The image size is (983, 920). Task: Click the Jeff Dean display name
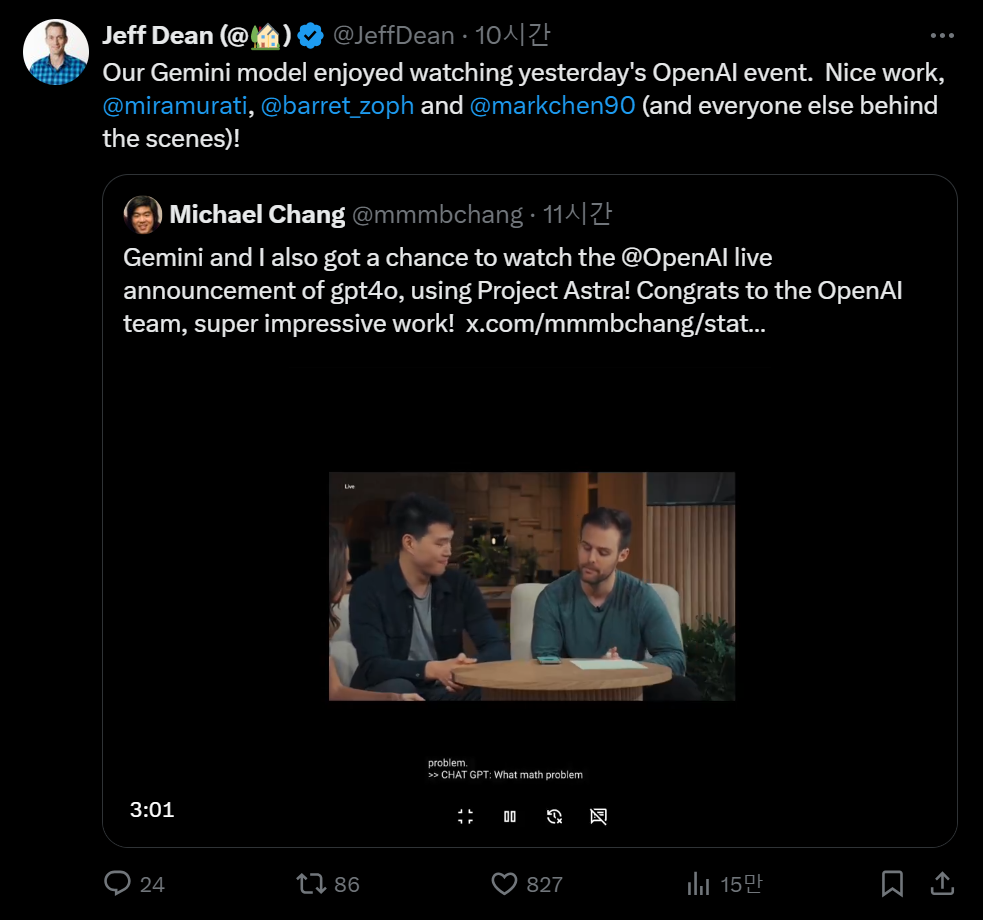click(158, 36)
